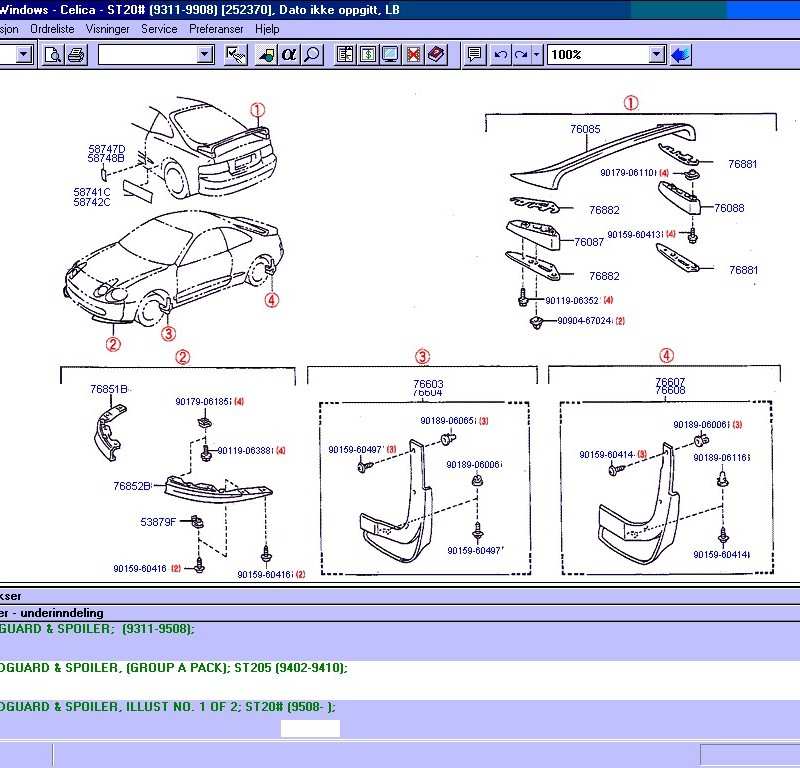Click circled number 4 near rear wheel

pos(271,300)
